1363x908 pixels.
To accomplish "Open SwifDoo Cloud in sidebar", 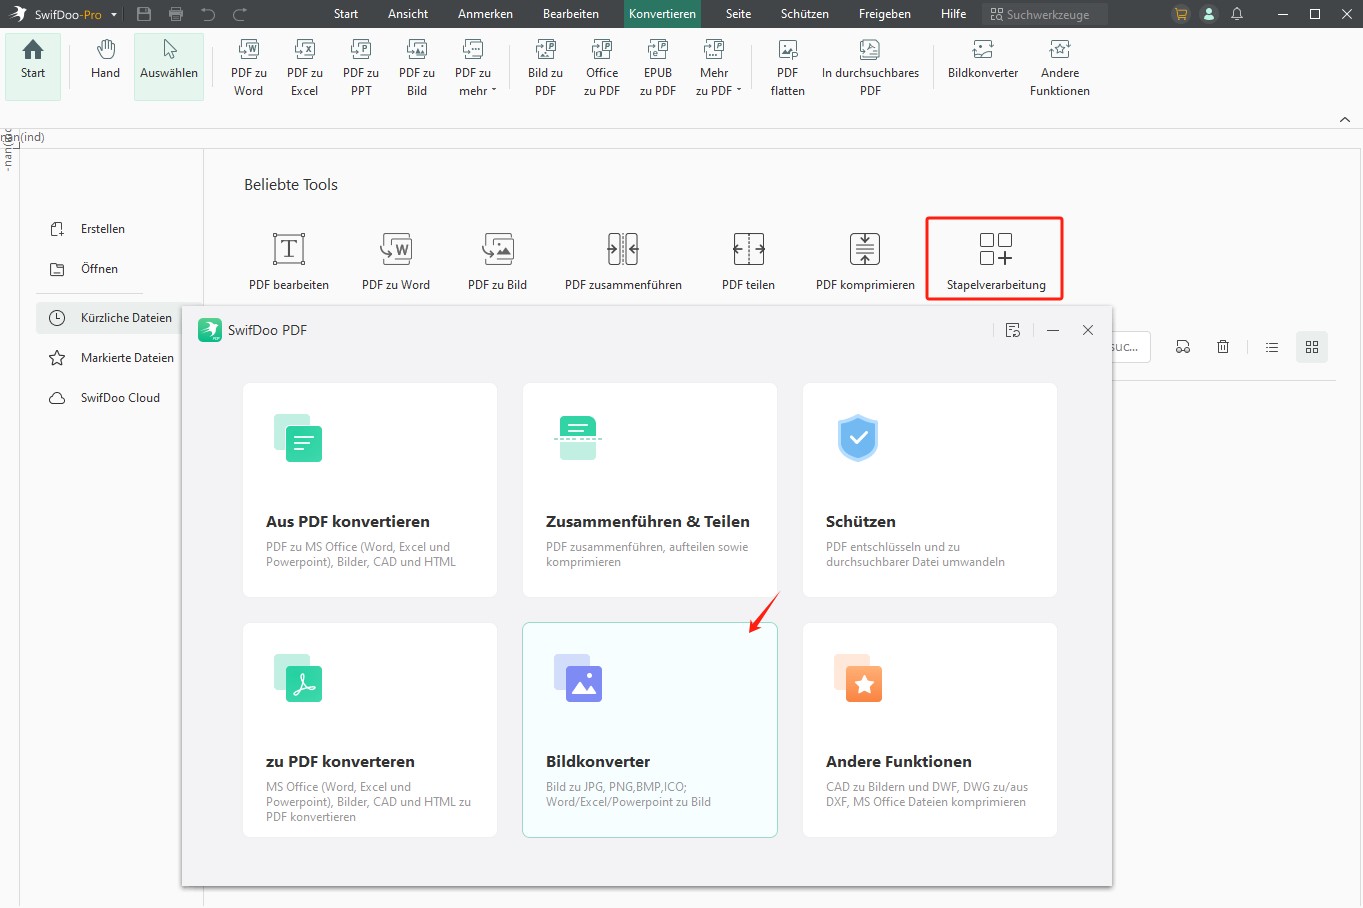I will pyautogui.click(x=105, y=398).
